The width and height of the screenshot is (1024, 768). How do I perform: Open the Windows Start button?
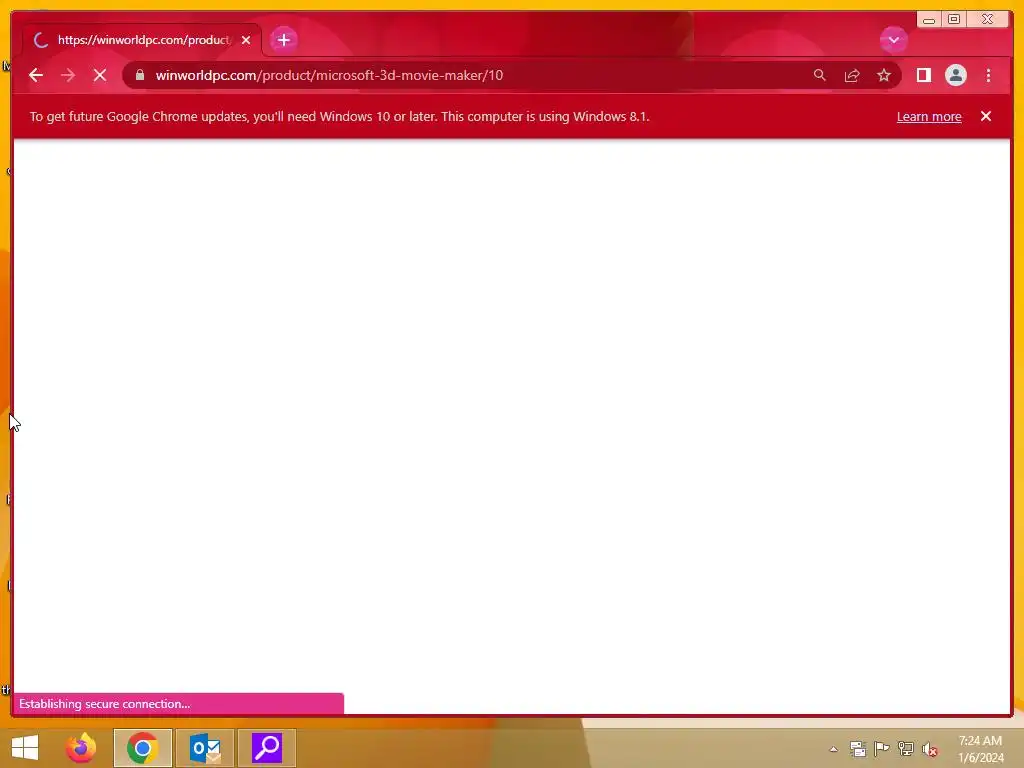pos(25,748)
